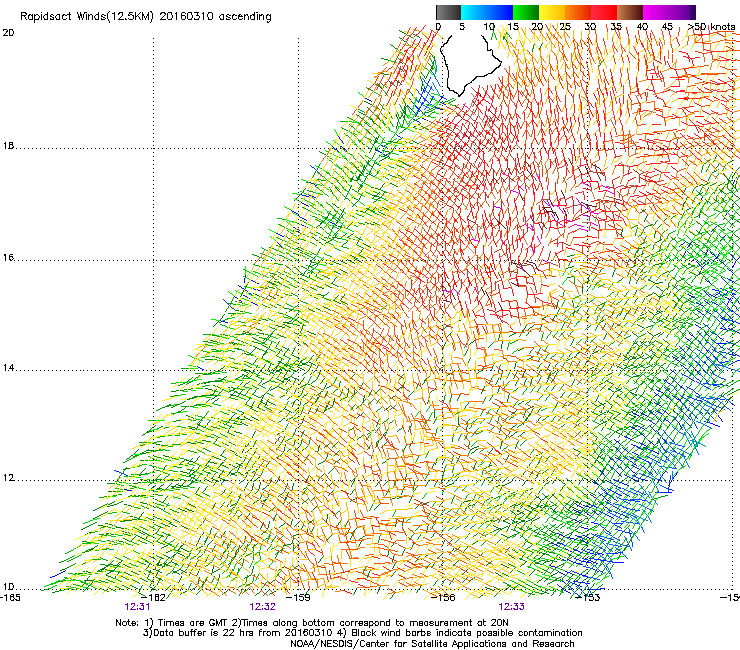Click the chart title 'Rapidsact Winds(12.5KM) 20160310 ascending'
This screenshot has height=650, width=740.
coord(146,17)
